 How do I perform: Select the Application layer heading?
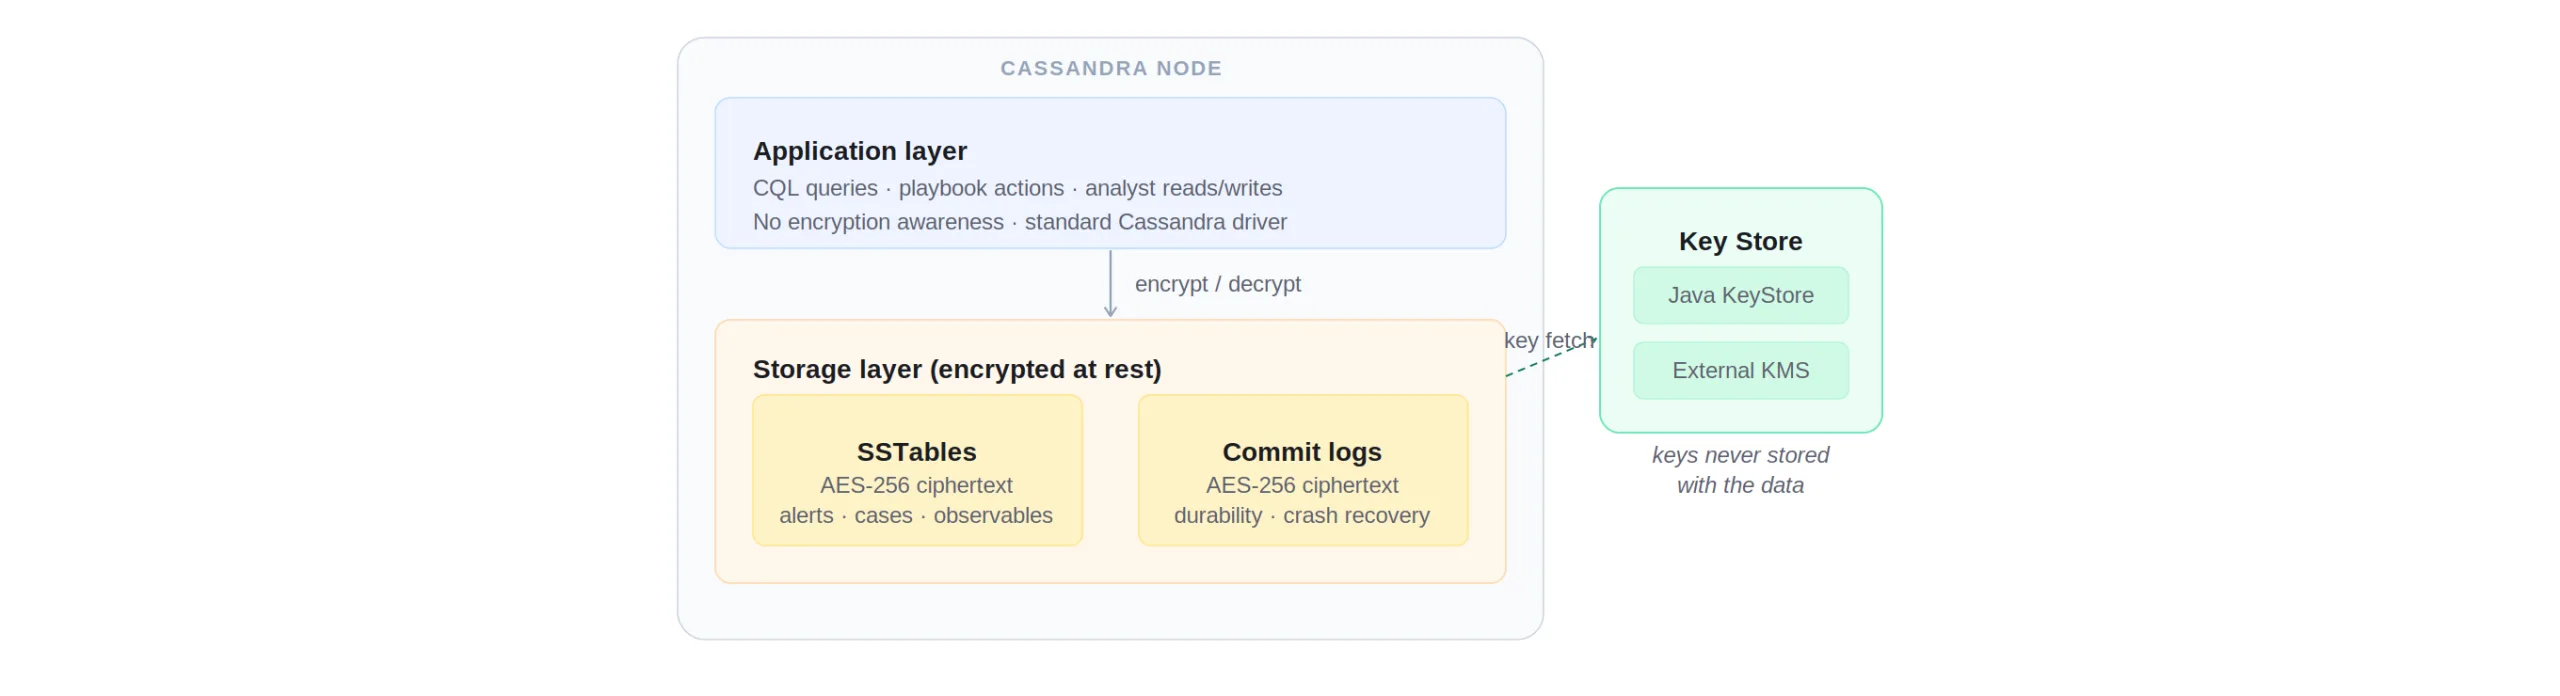point(859,151)
